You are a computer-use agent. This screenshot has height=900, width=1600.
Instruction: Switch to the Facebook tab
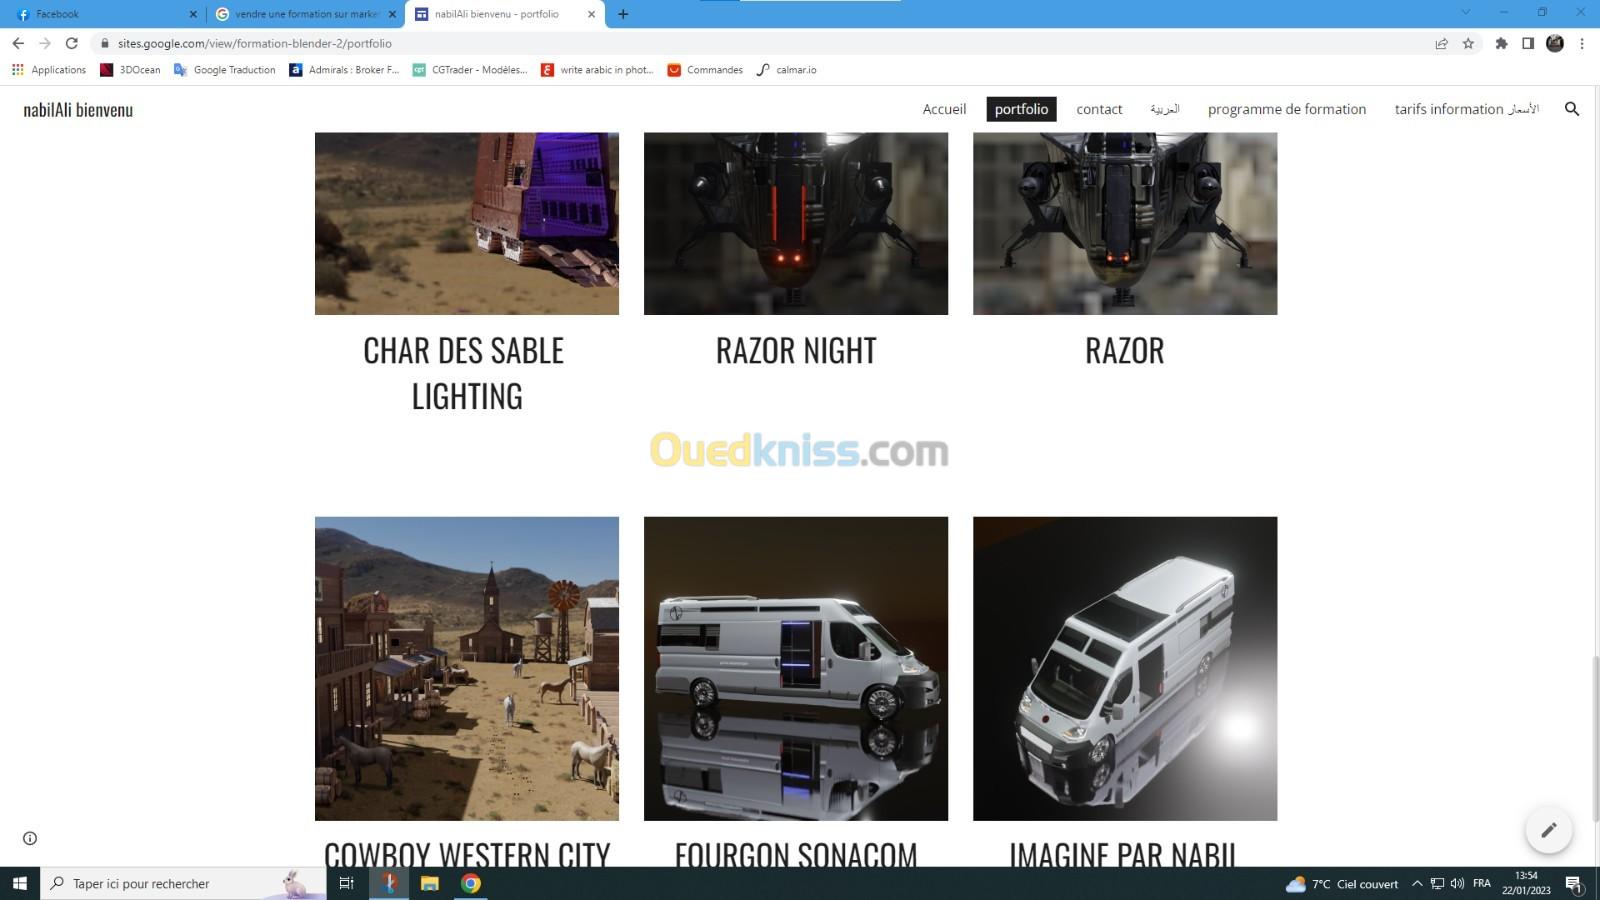tap(105, 14)
